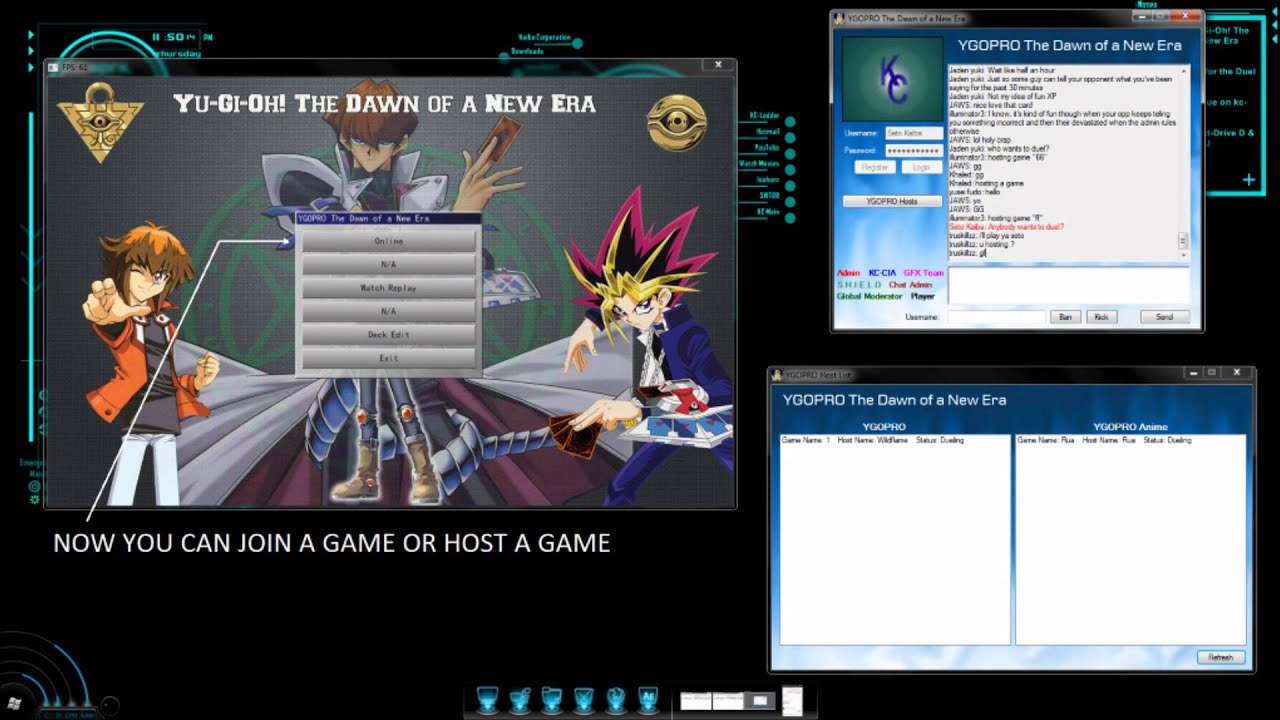1280x720 pixels.
Task: Click the YouTube shortcut dot
Action: [x=790, y=153]
